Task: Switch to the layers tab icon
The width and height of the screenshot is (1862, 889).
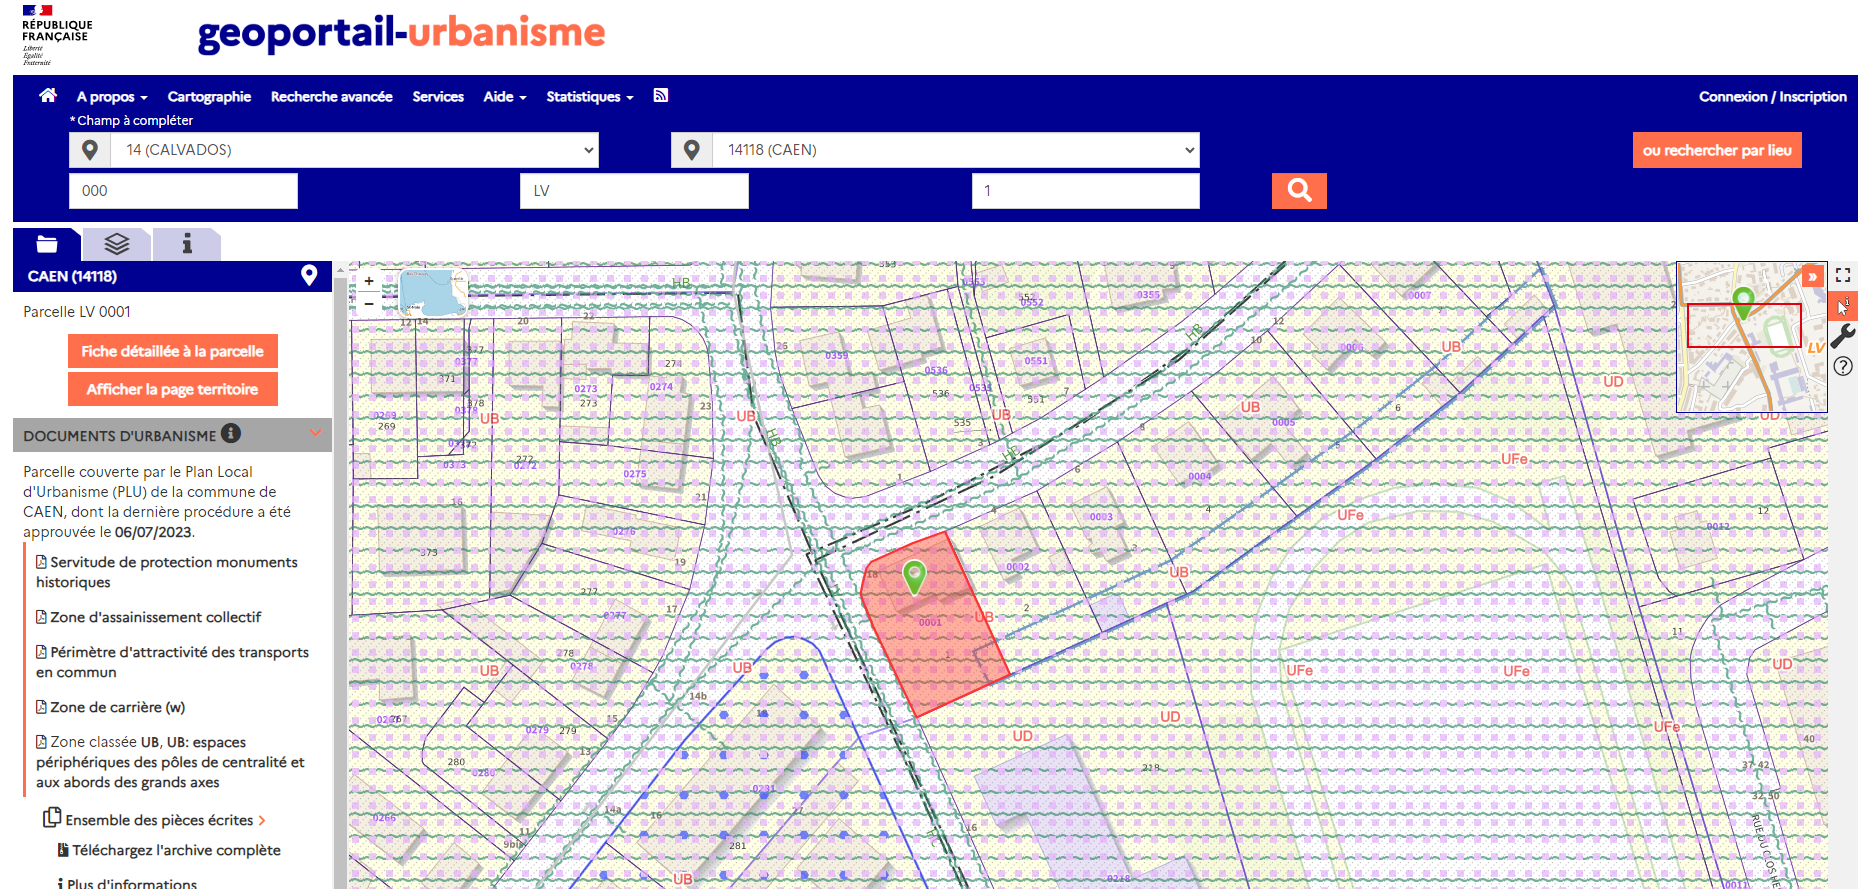Action: (x=117, y=244)
